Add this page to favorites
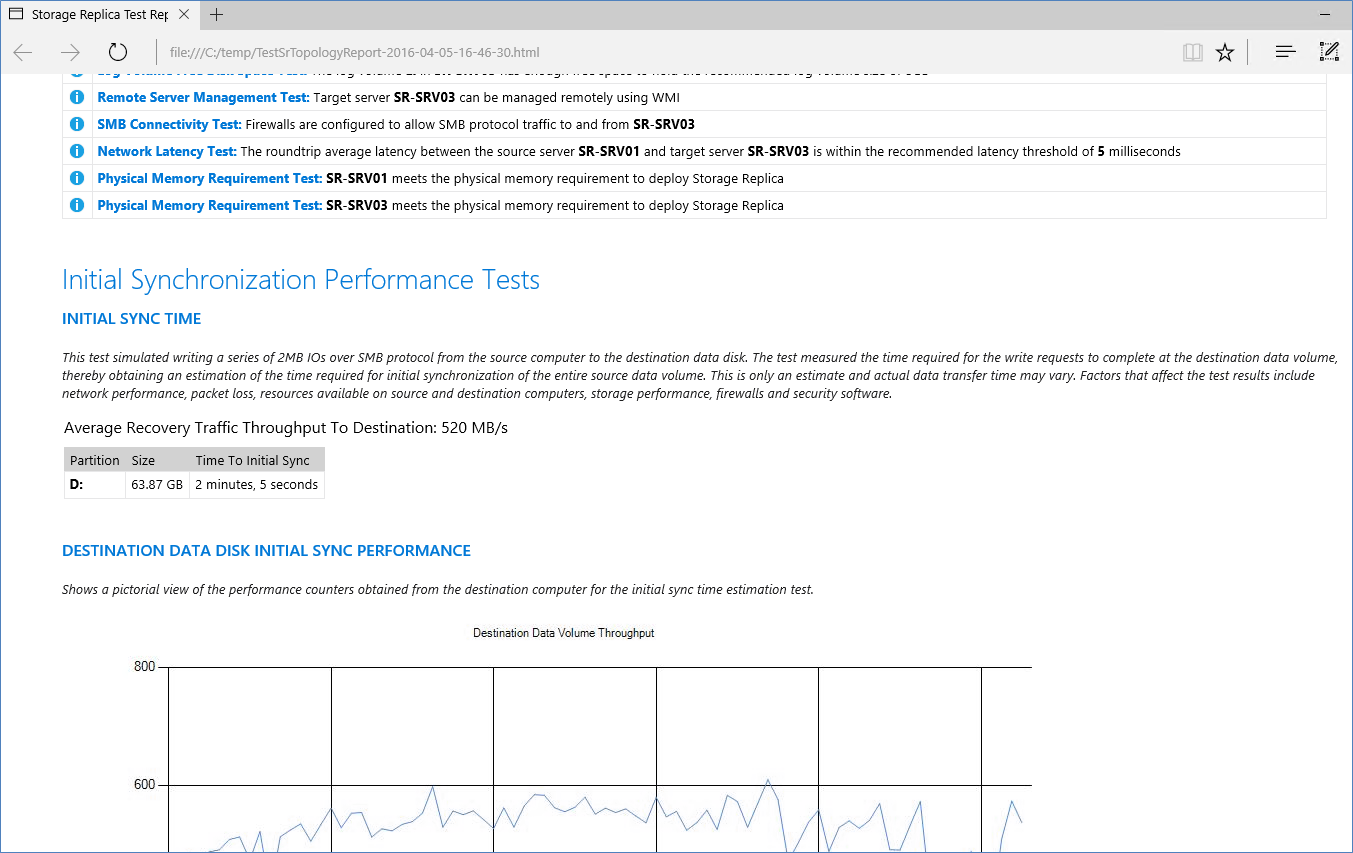The image size is (1353, 853). (x=1225, y=51)
